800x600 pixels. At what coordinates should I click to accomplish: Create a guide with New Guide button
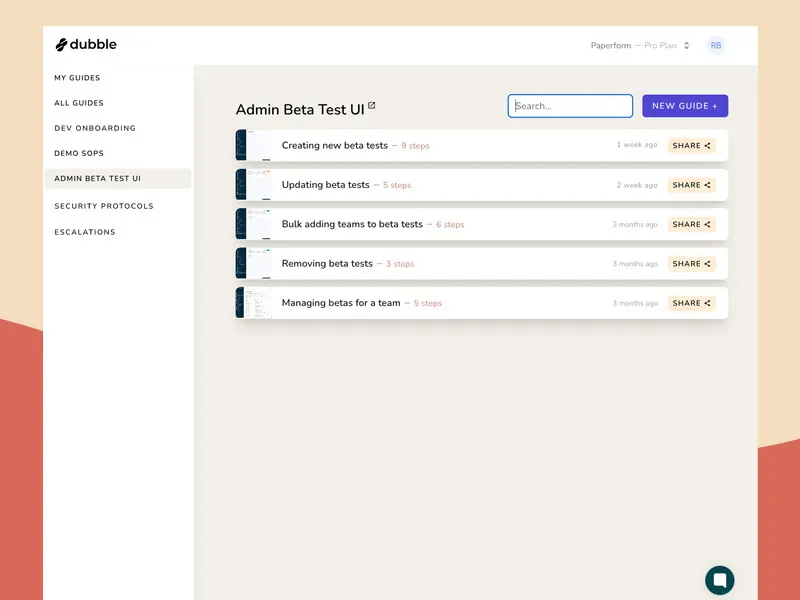point(685,106)
